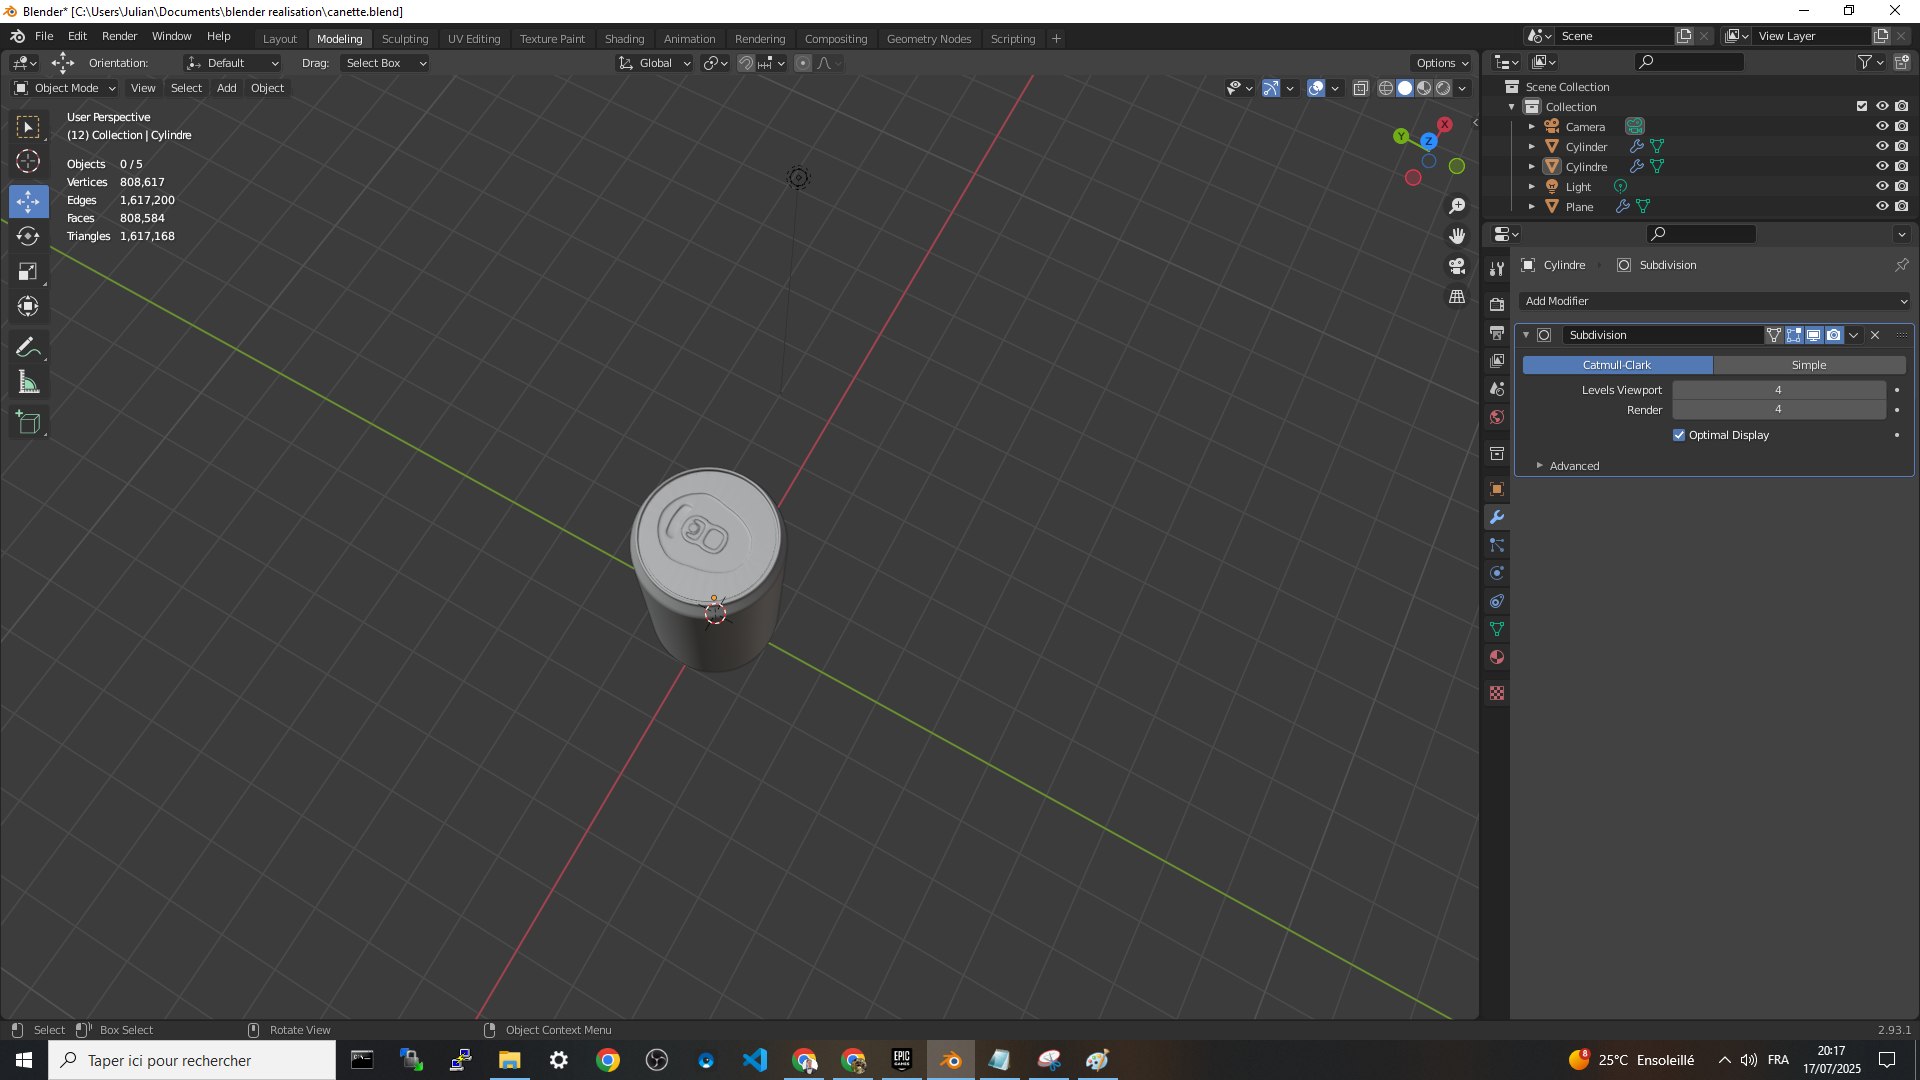Click the Pan view hand icon

pyautogui.click(x=1457, y=236)
